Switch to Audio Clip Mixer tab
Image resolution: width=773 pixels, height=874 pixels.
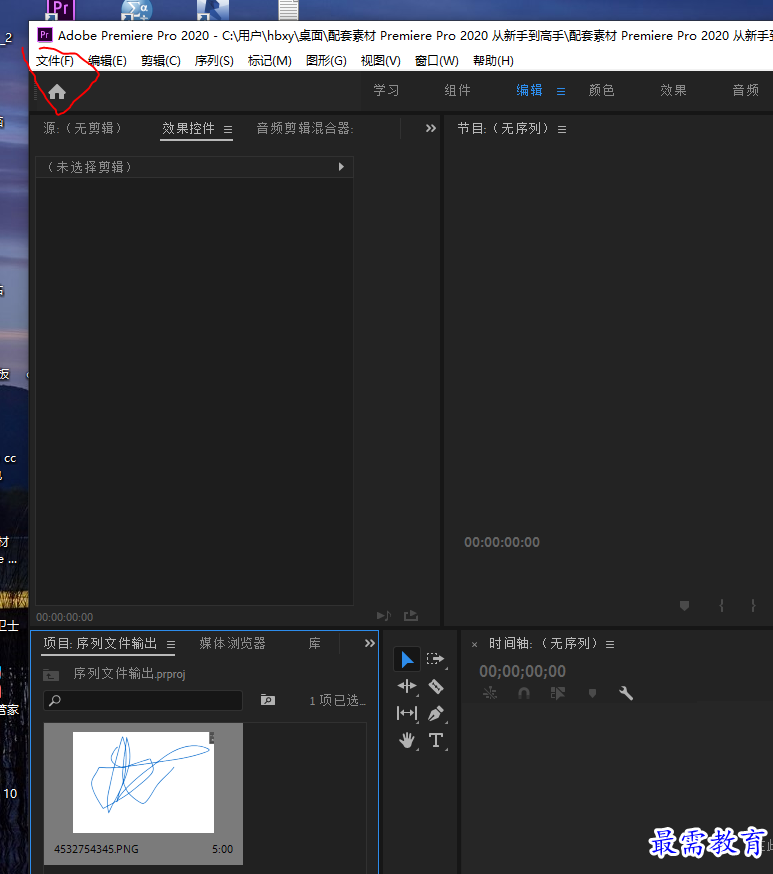305,129
